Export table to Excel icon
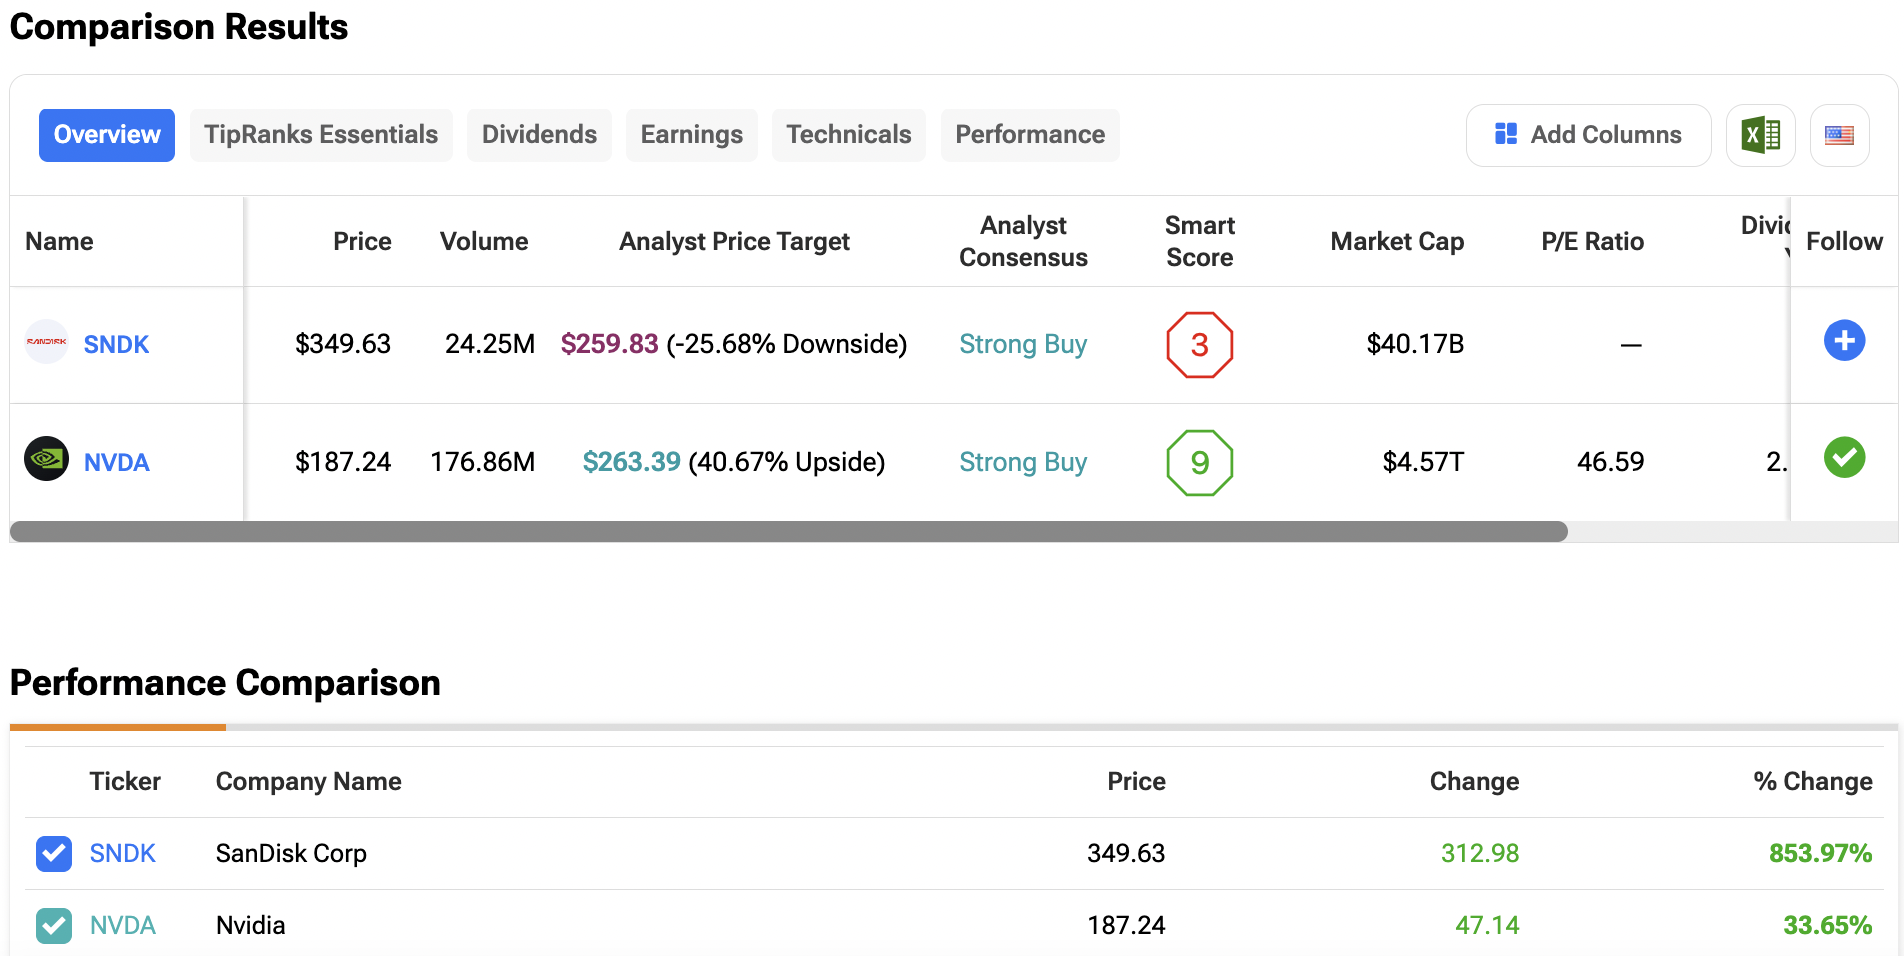Screen dimensions: 1904x956 coord(1760,135)
